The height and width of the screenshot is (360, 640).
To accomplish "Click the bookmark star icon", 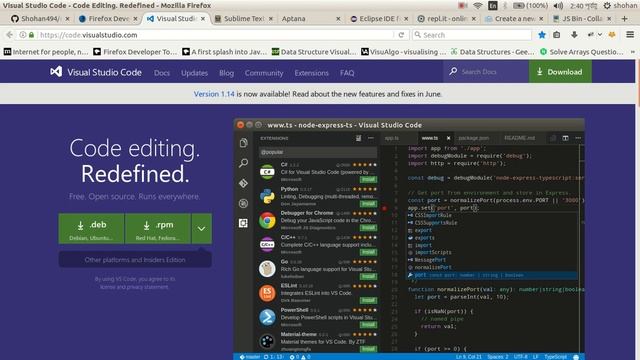I will pos(542,35).
